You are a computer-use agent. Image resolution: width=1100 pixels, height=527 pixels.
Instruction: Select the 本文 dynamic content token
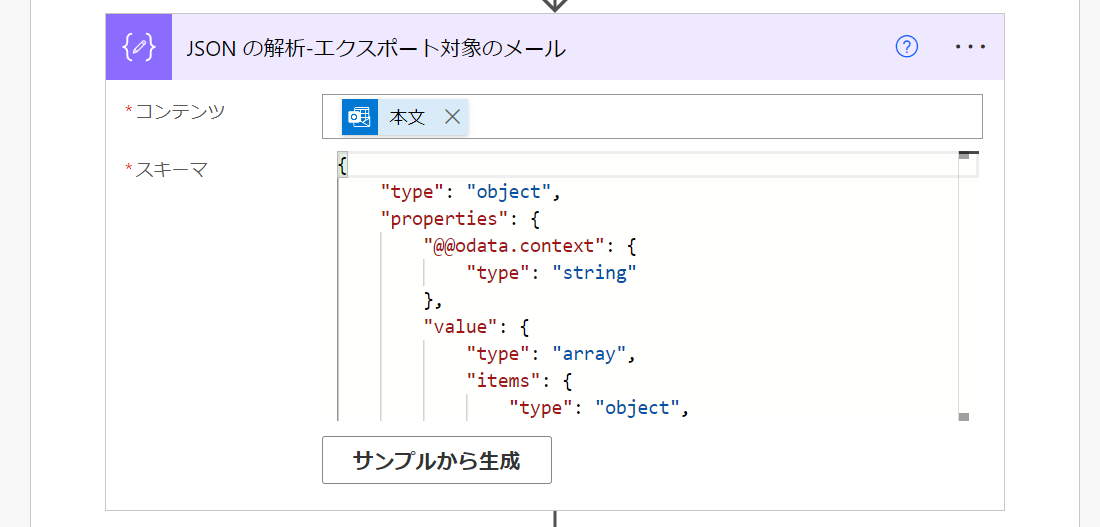click(407, 117)
